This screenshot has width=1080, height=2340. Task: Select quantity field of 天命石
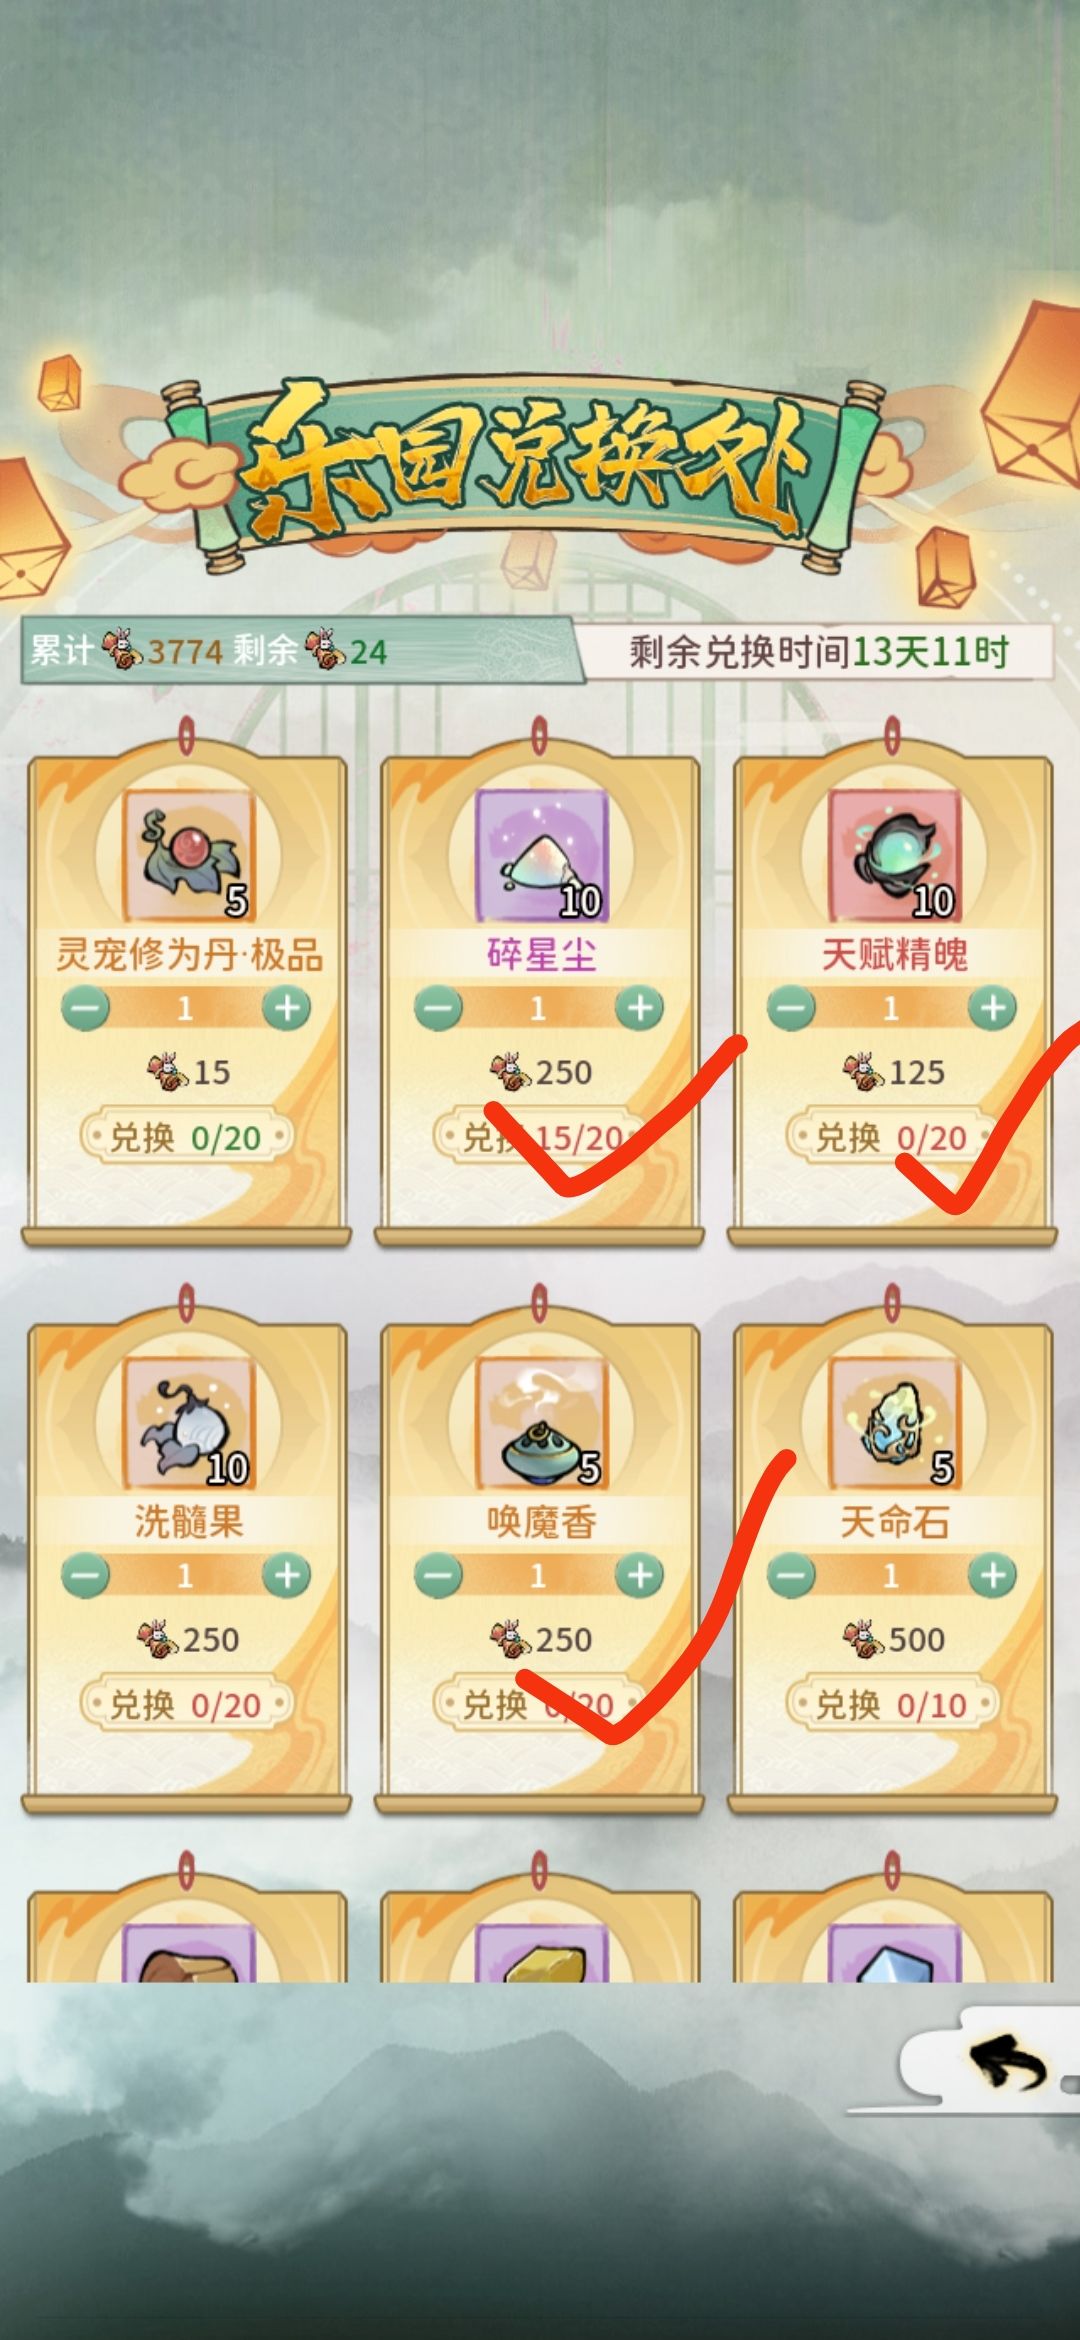pos(891,1576)
